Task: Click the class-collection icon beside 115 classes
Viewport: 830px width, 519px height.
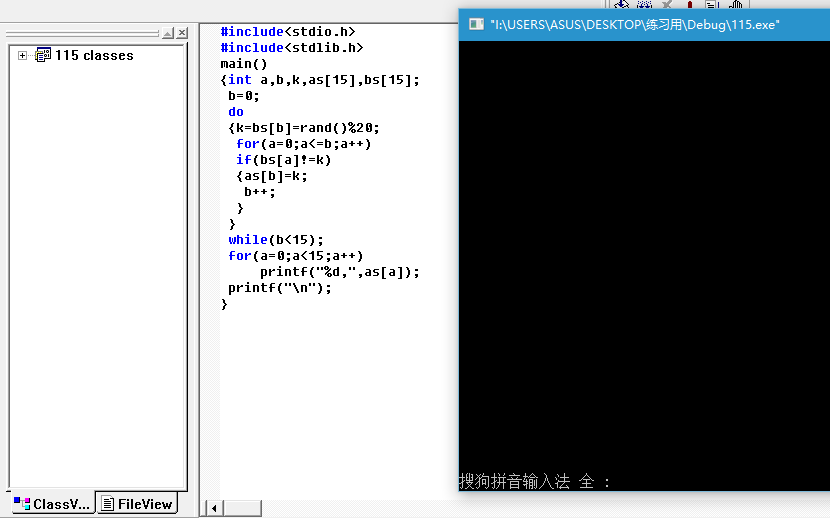Action: (43, 55)
